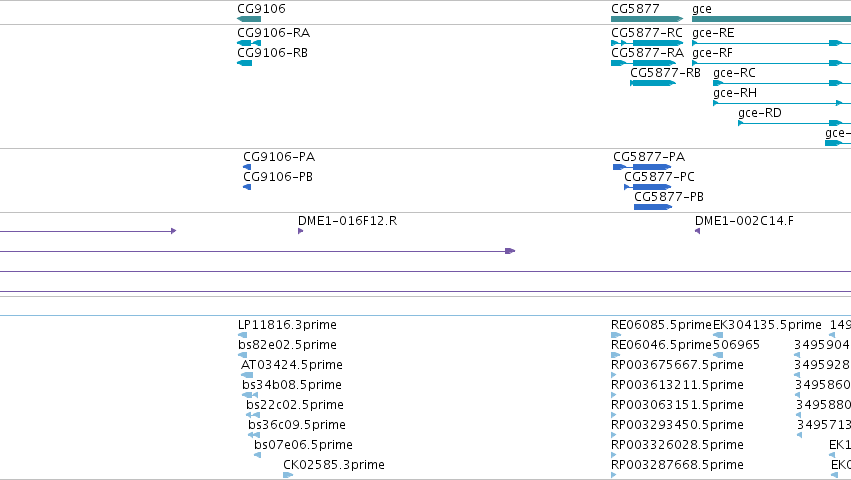
Task: Select the DME1-016F12.R arrow marker
Action: pos(301,231)
